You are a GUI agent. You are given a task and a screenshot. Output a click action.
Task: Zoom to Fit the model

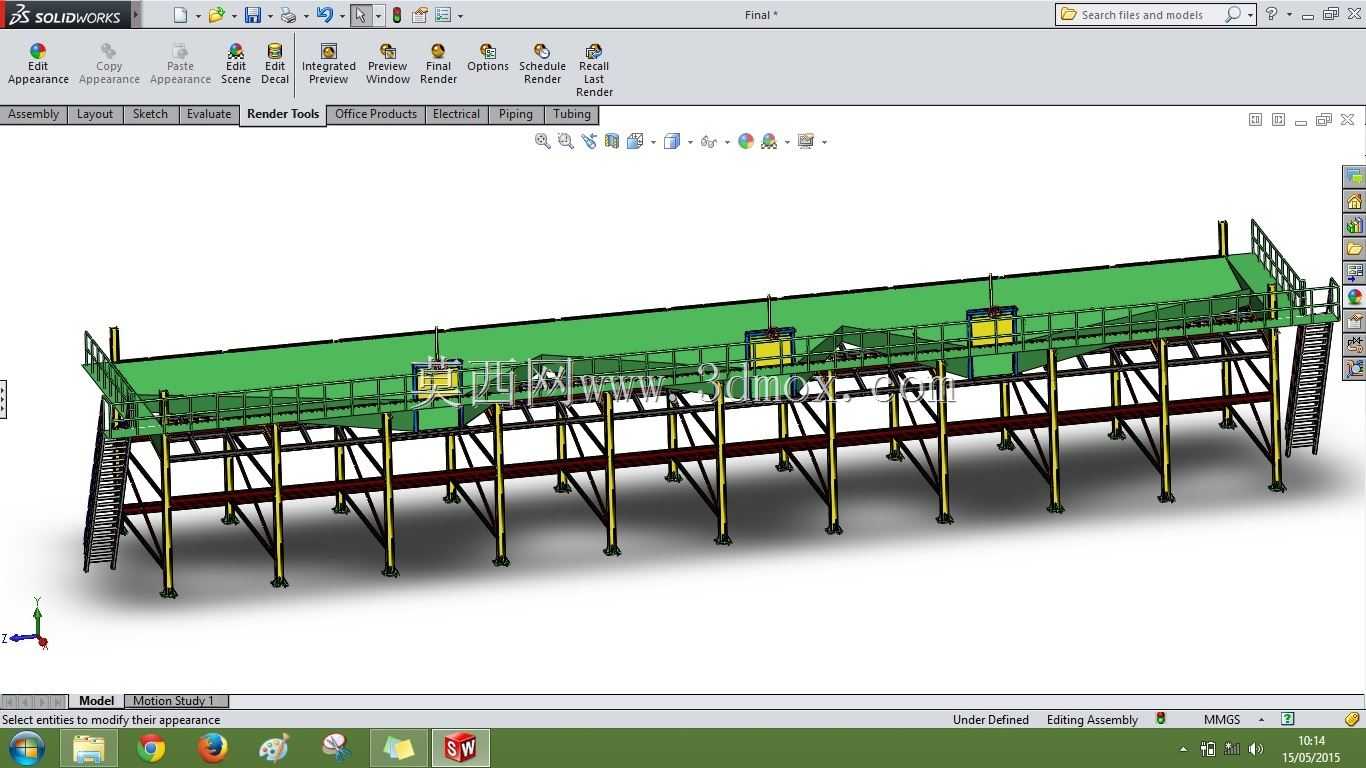point(543,142)
